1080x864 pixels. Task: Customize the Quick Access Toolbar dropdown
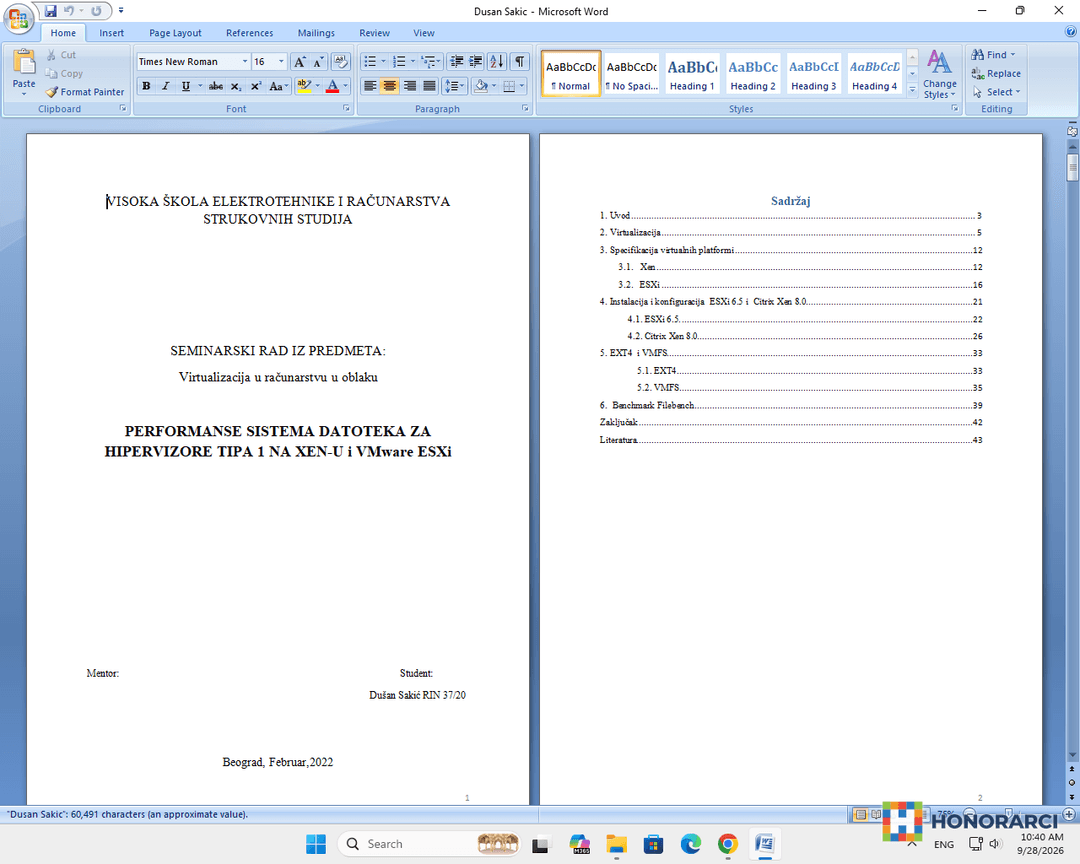click(121, 11)
